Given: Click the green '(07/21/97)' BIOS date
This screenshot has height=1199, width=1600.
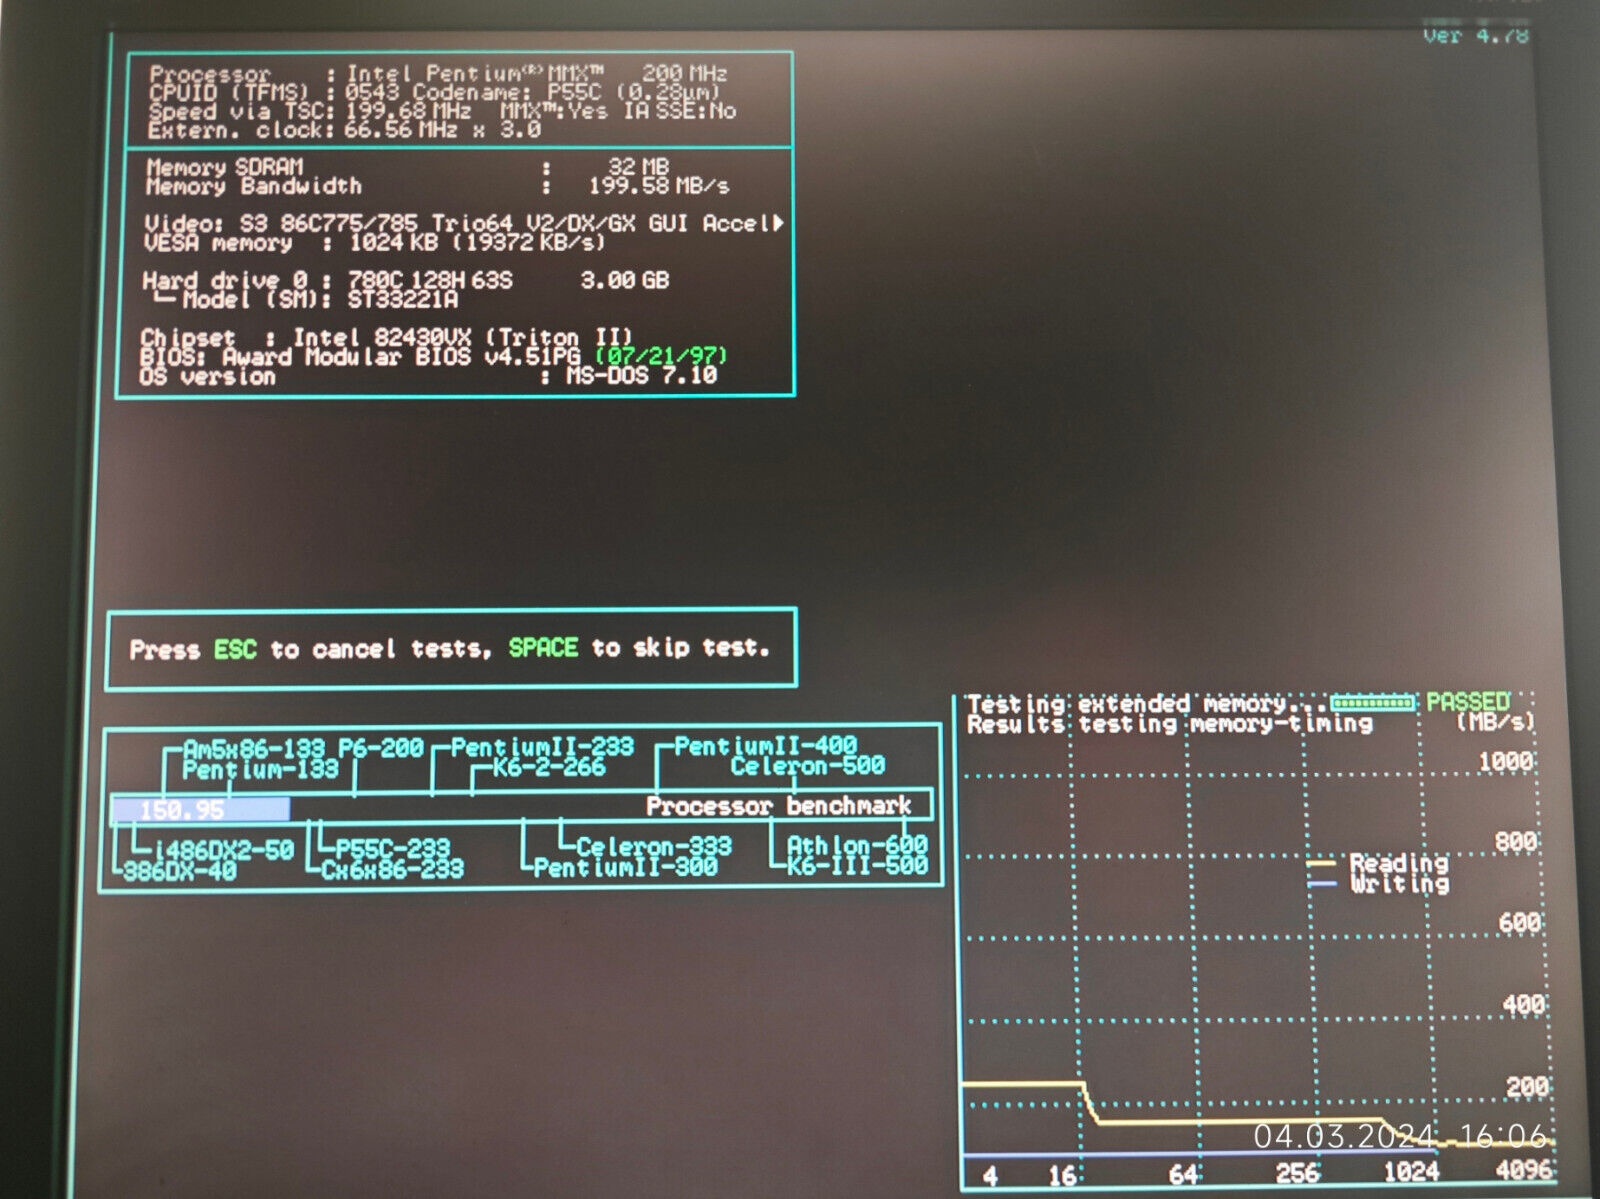Looking at the screenshot, I should (x=661, y=356).
